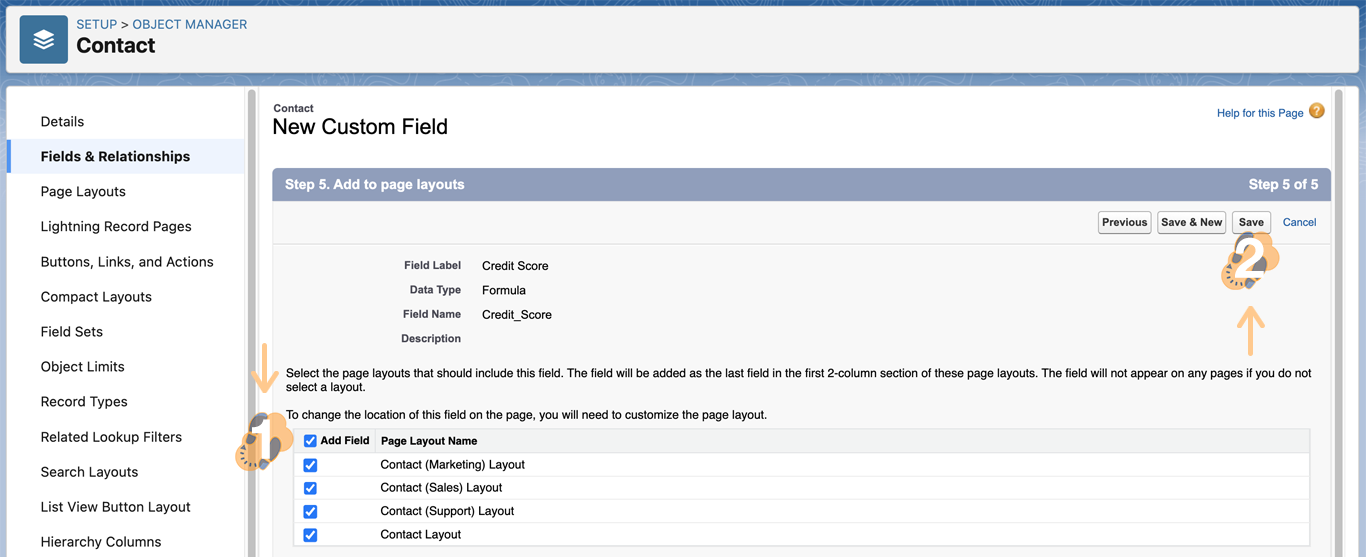1366x557 pixels.
Task: Click the Save & New button
Action: click(x=1191, y=222)
